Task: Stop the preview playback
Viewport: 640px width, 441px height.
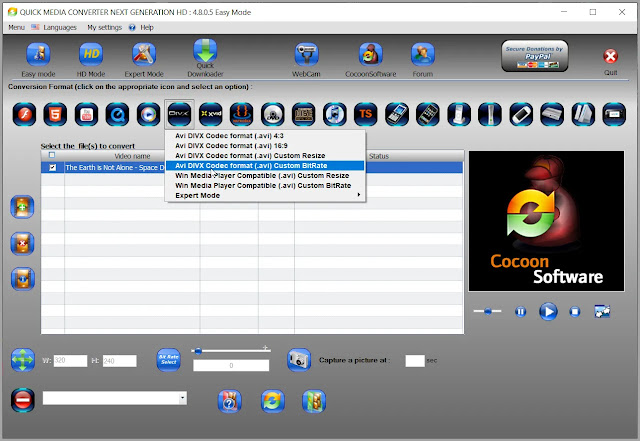Action: (x=575, y=312)
